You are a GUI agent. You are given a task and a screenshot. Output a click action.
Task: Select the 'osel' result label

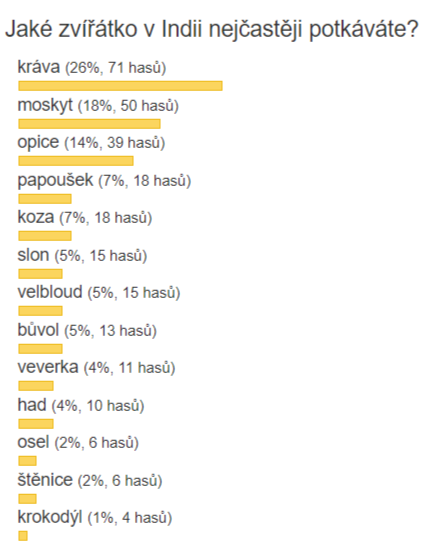tap(78, 442)
